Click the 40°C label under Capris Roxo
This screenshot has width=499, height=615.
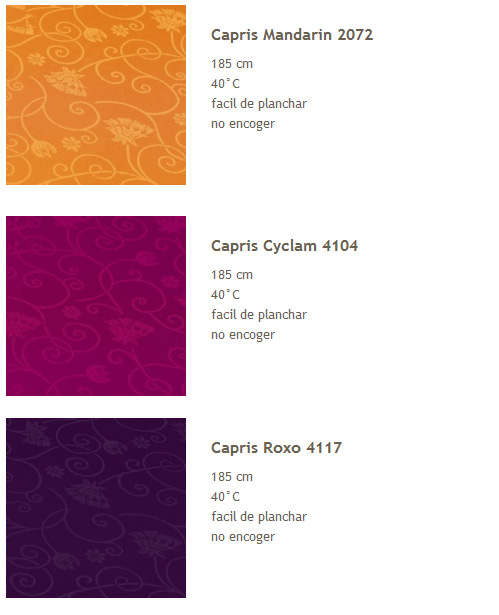point(225,497)
